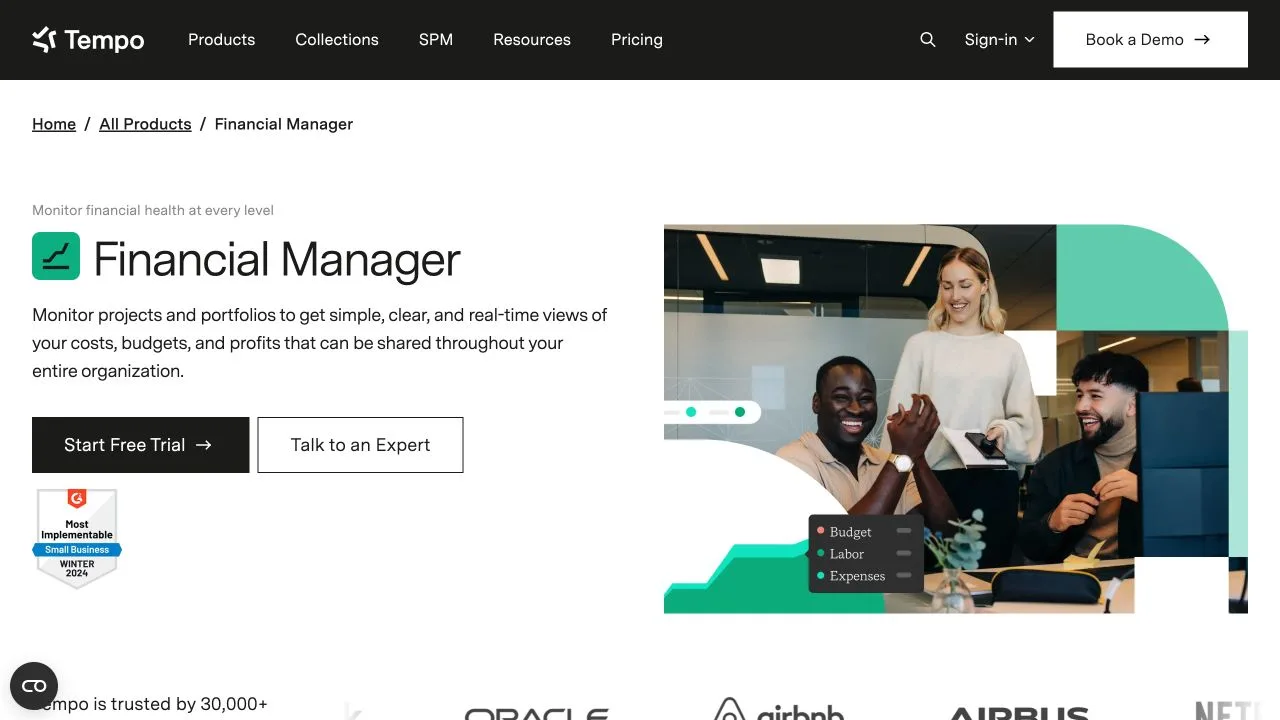Viewport: 1280px width, 720px height.
Task: Follow the All Products breadcrumb link
Action: pos(145,124)
